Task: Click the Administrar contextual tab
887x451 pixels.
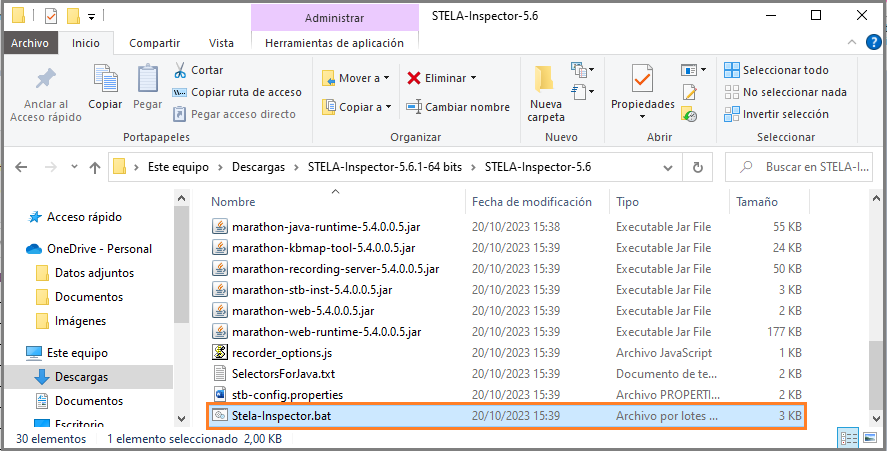Action: pos(334,18)
